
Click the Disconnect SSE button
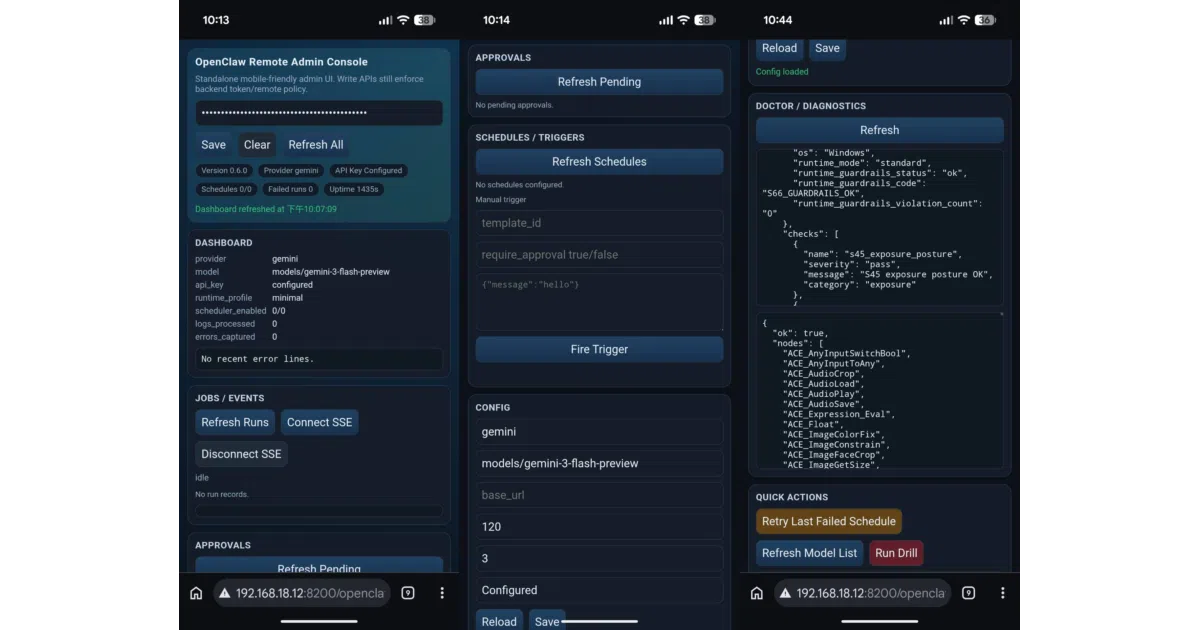(x=241, y=454)
